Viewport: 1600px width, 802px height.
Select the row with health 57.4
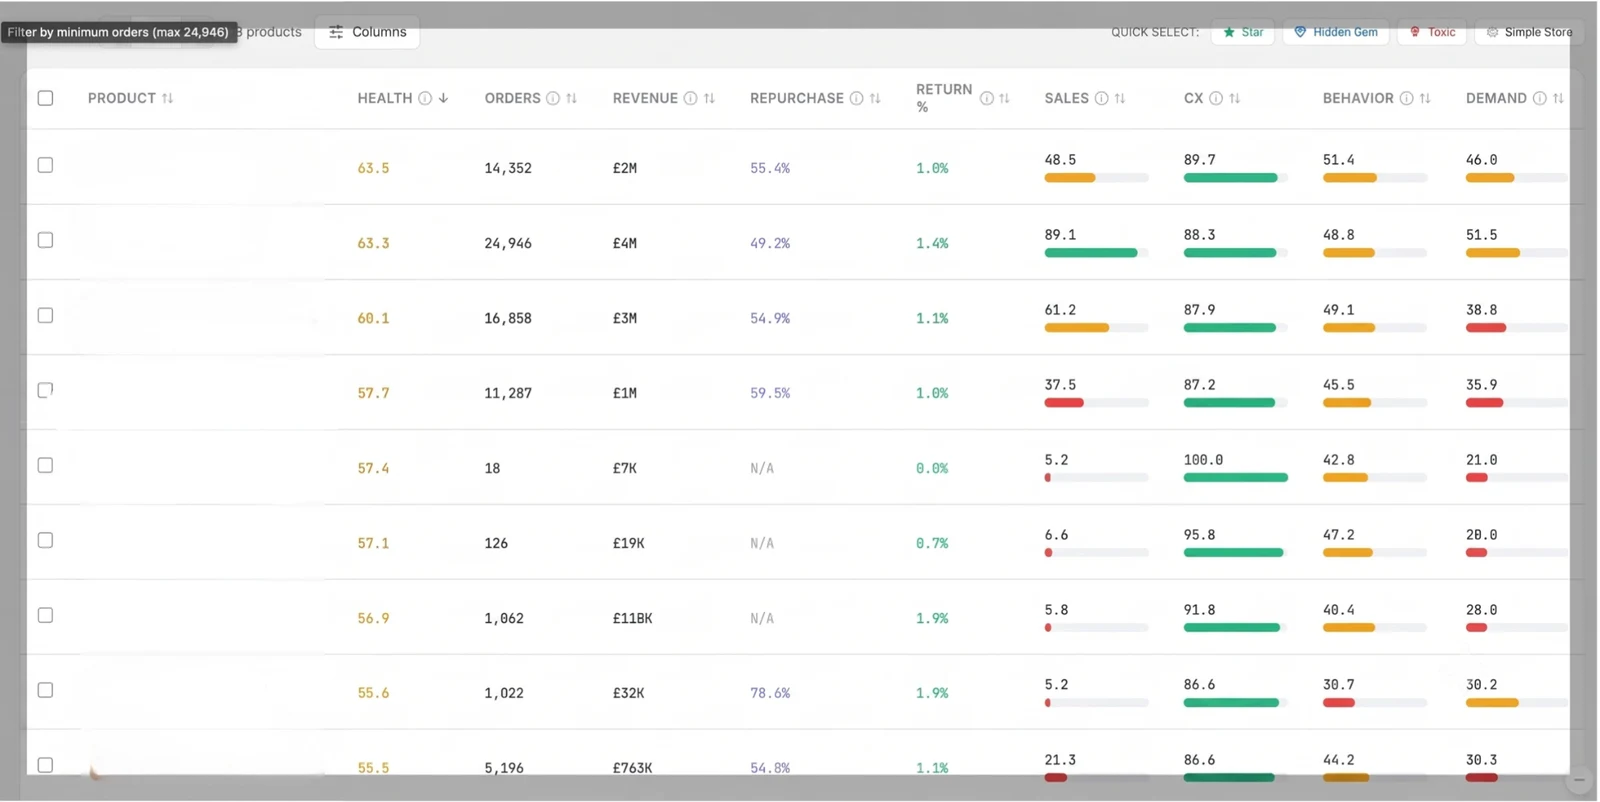click(45, 465)
